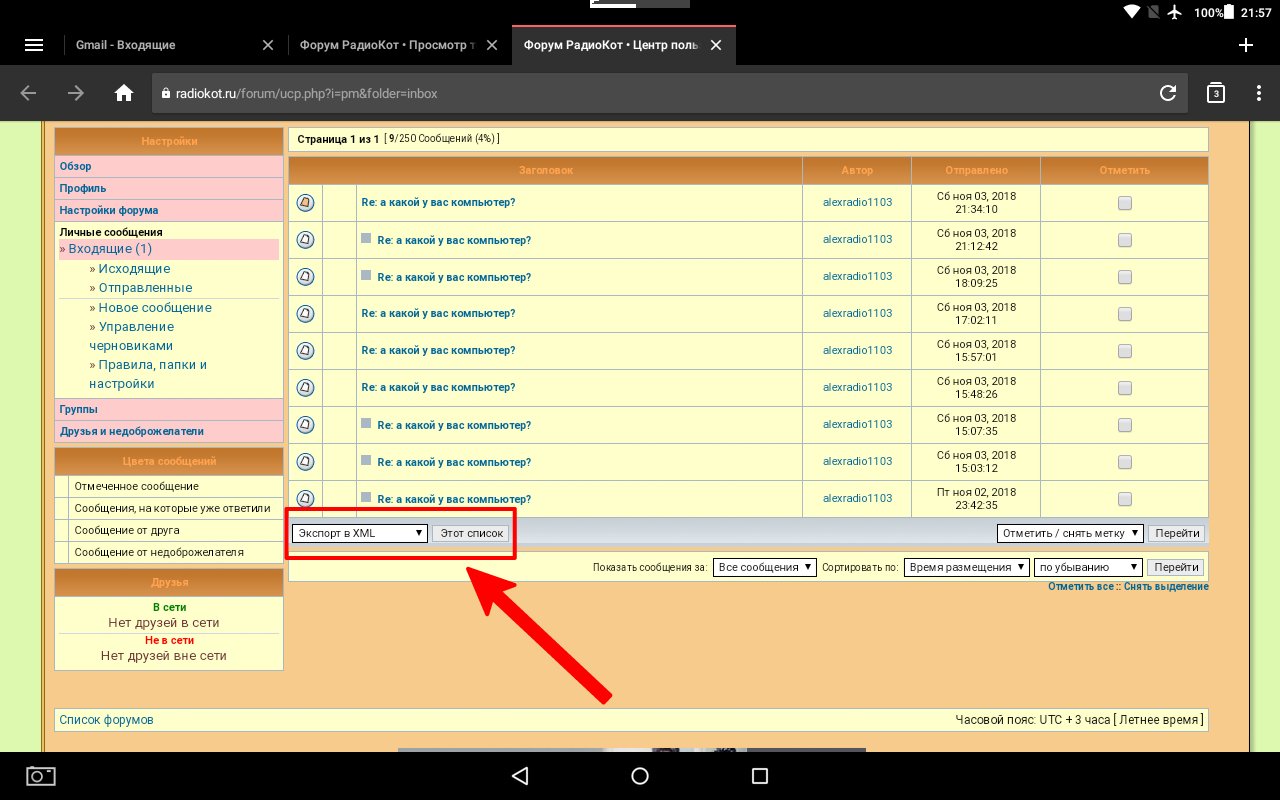Image resolution: width=1280 pixels, height=800 pixels.
Task: Mark the message sent at 21:34:10
Action: tap(1125, 203)
